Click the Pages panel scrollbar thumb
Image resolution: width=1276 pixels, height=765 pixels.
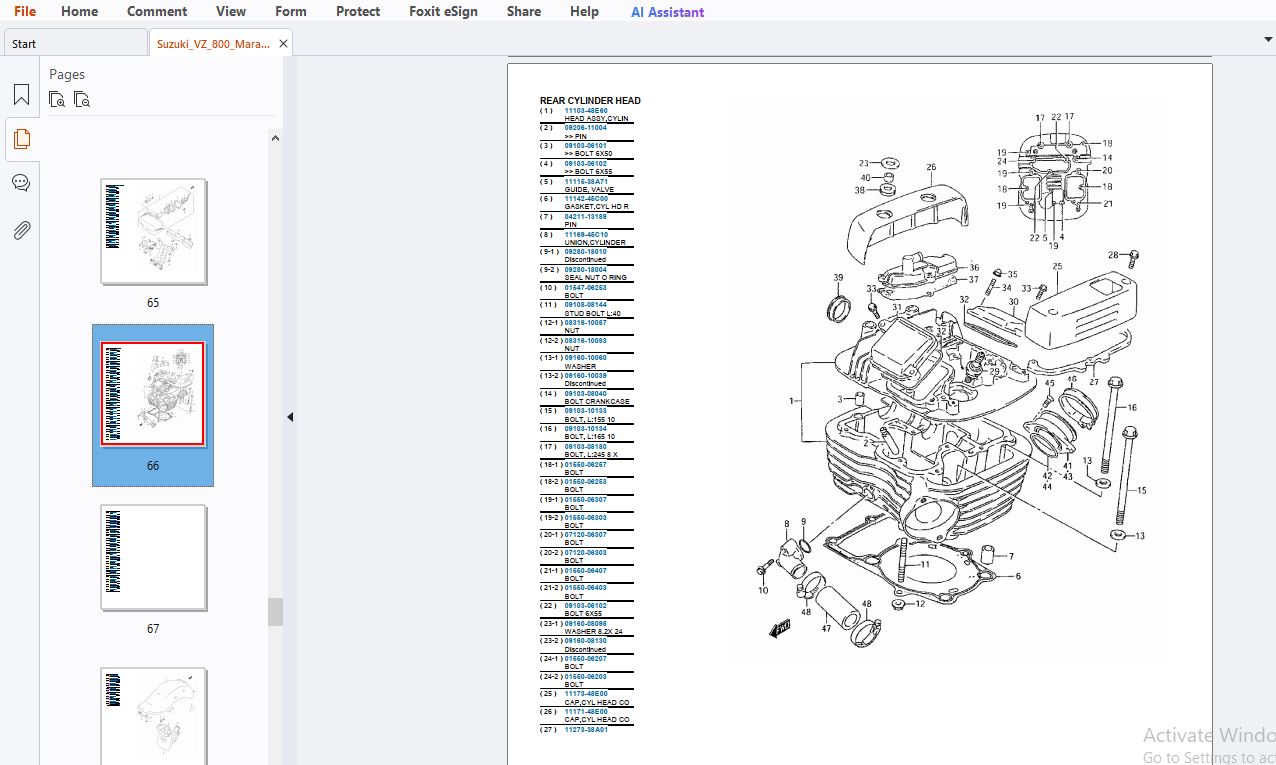(275, 612)
